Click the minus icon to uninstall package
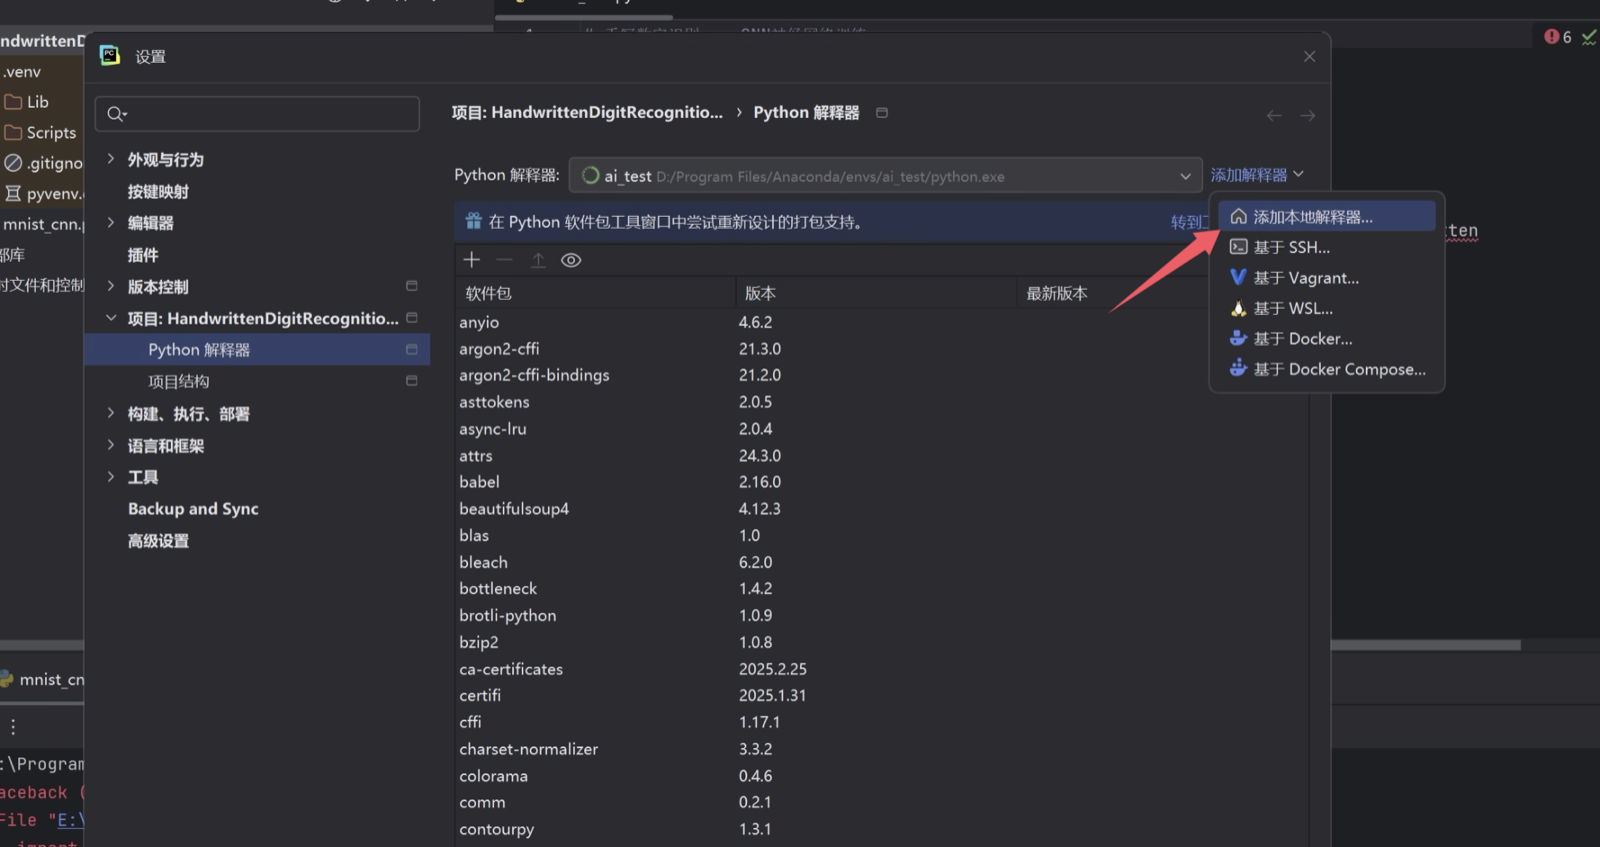Viewport: 1600px width, 847px height. pyautogui.click(x=505, y=260)
